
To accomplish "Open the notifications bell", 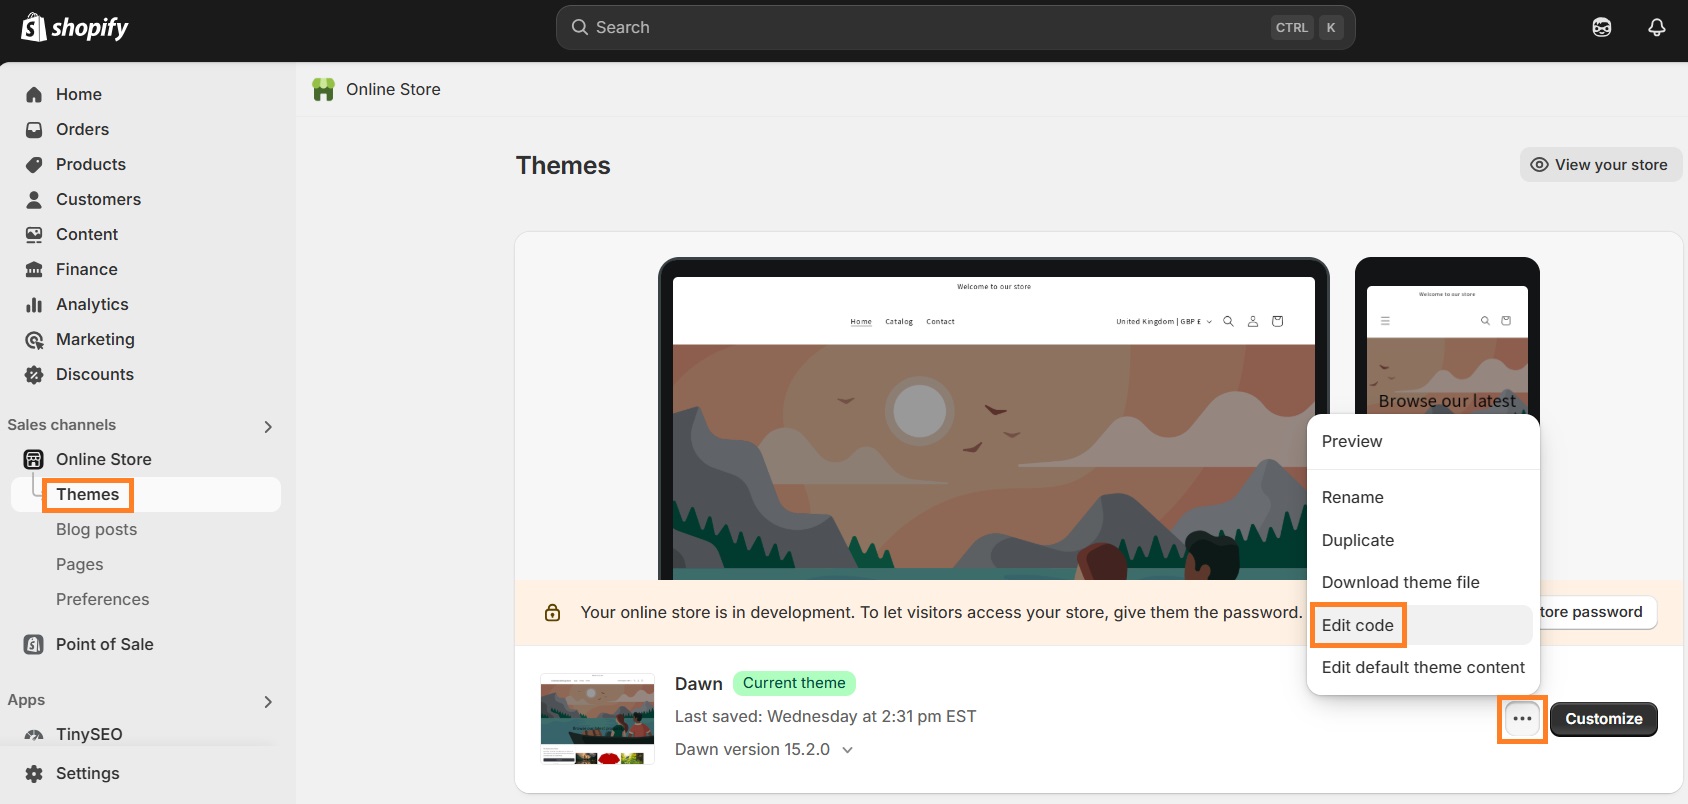I will (1657, 27).
